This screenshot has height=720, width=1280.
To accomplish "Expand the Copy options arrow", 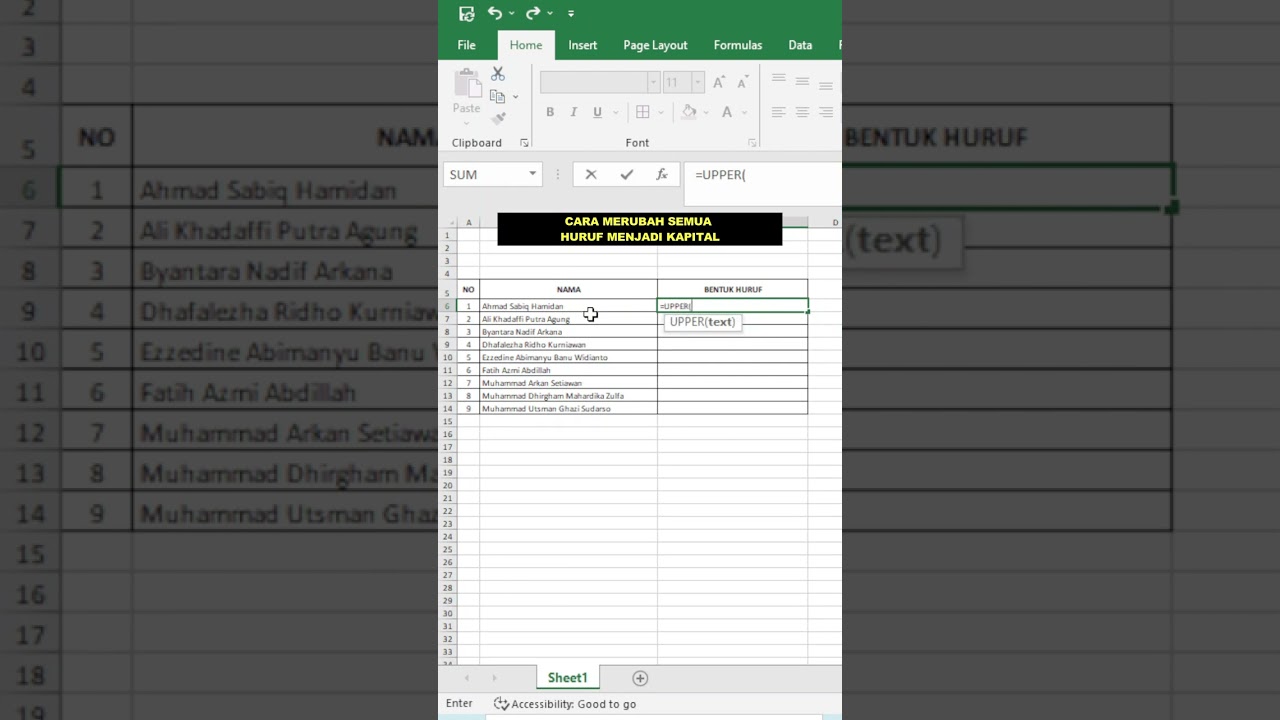I will click(515, 97).
